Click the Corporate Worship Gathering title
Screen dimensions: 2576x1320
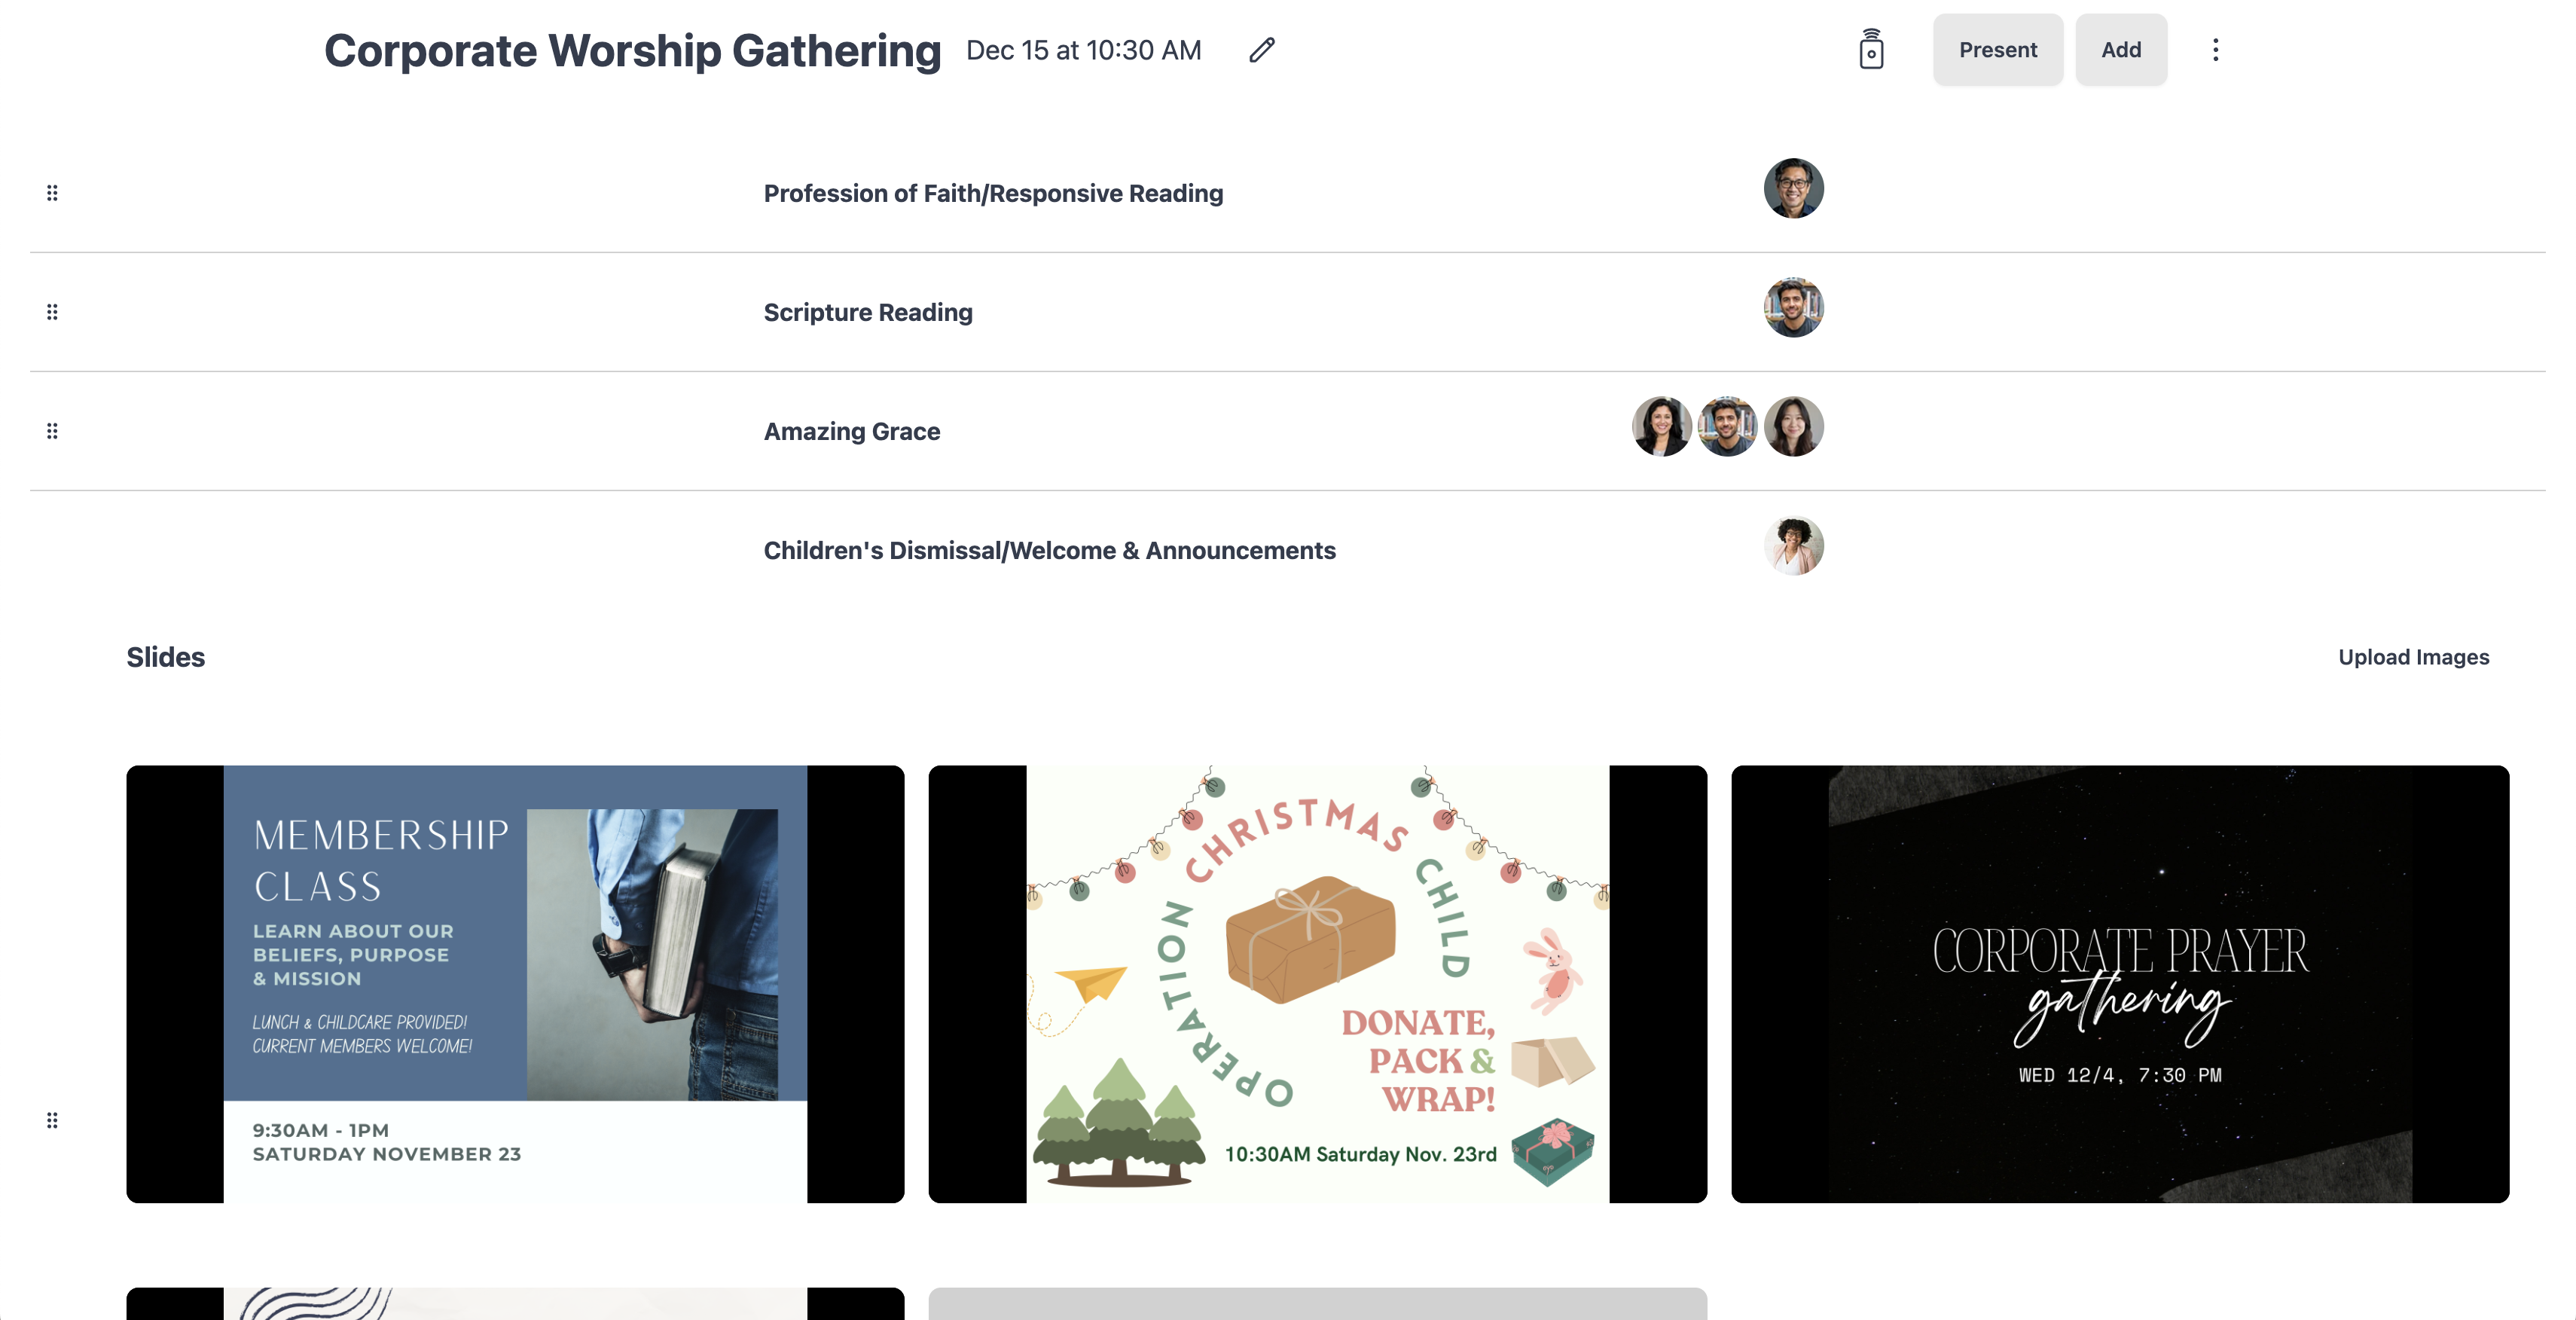tap(632, 50)
